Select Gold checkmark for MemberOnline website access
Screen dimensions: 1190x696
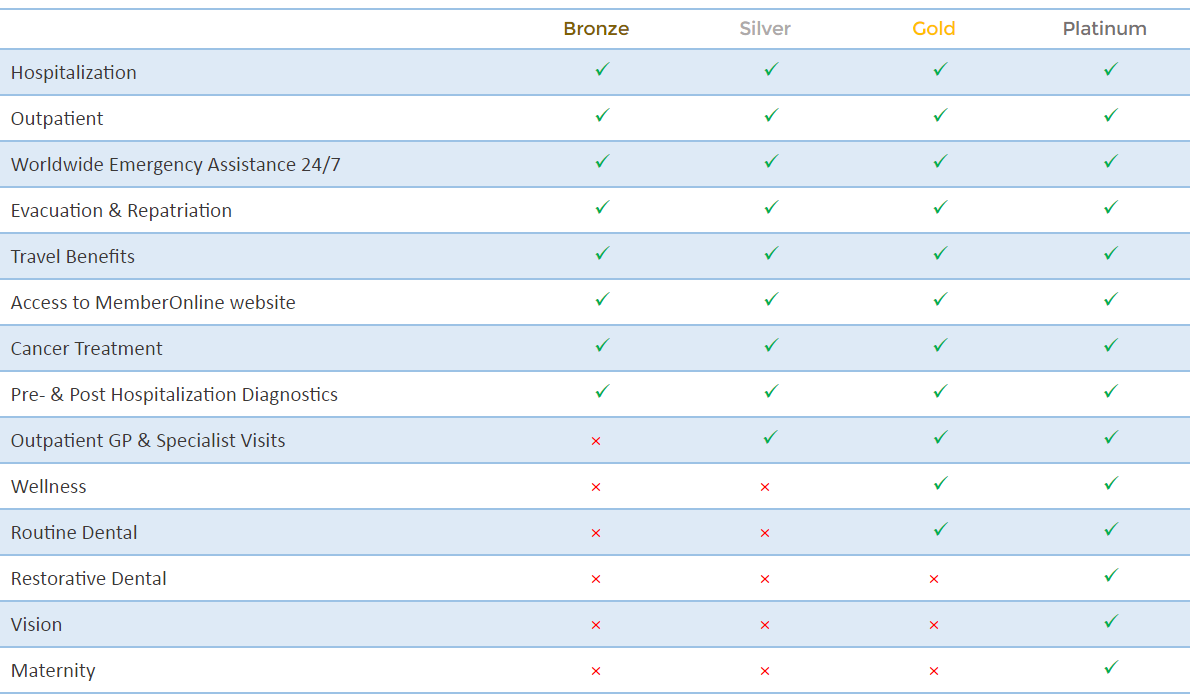coord(941,300)
